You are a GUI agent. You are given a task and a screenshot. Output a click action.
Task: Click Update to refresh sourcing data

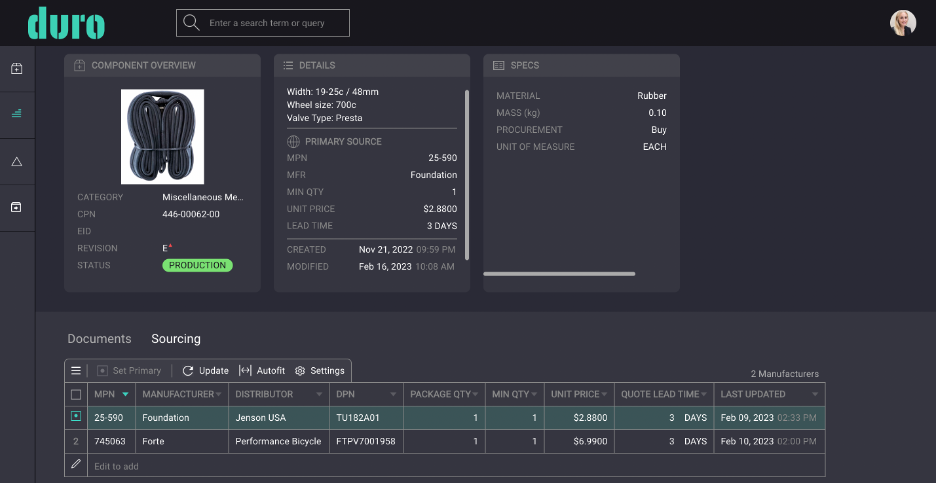205,371
